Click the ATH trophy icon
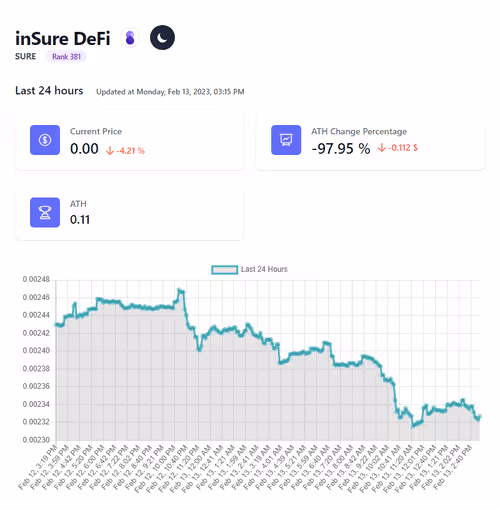 click(45, 212)
